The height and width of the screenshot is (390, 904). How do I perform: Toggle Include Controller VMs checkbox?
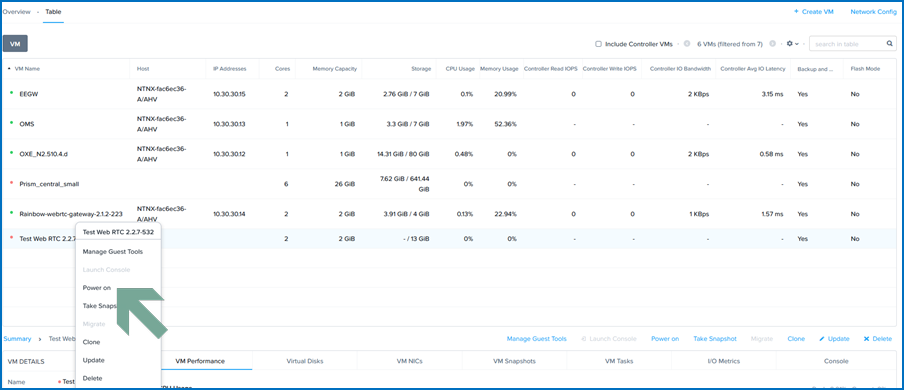[x=598, y=44]
